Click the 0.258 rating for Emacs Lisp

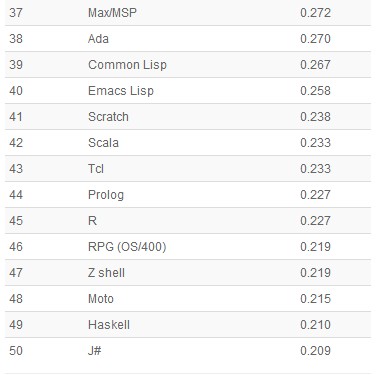[315, 91]
